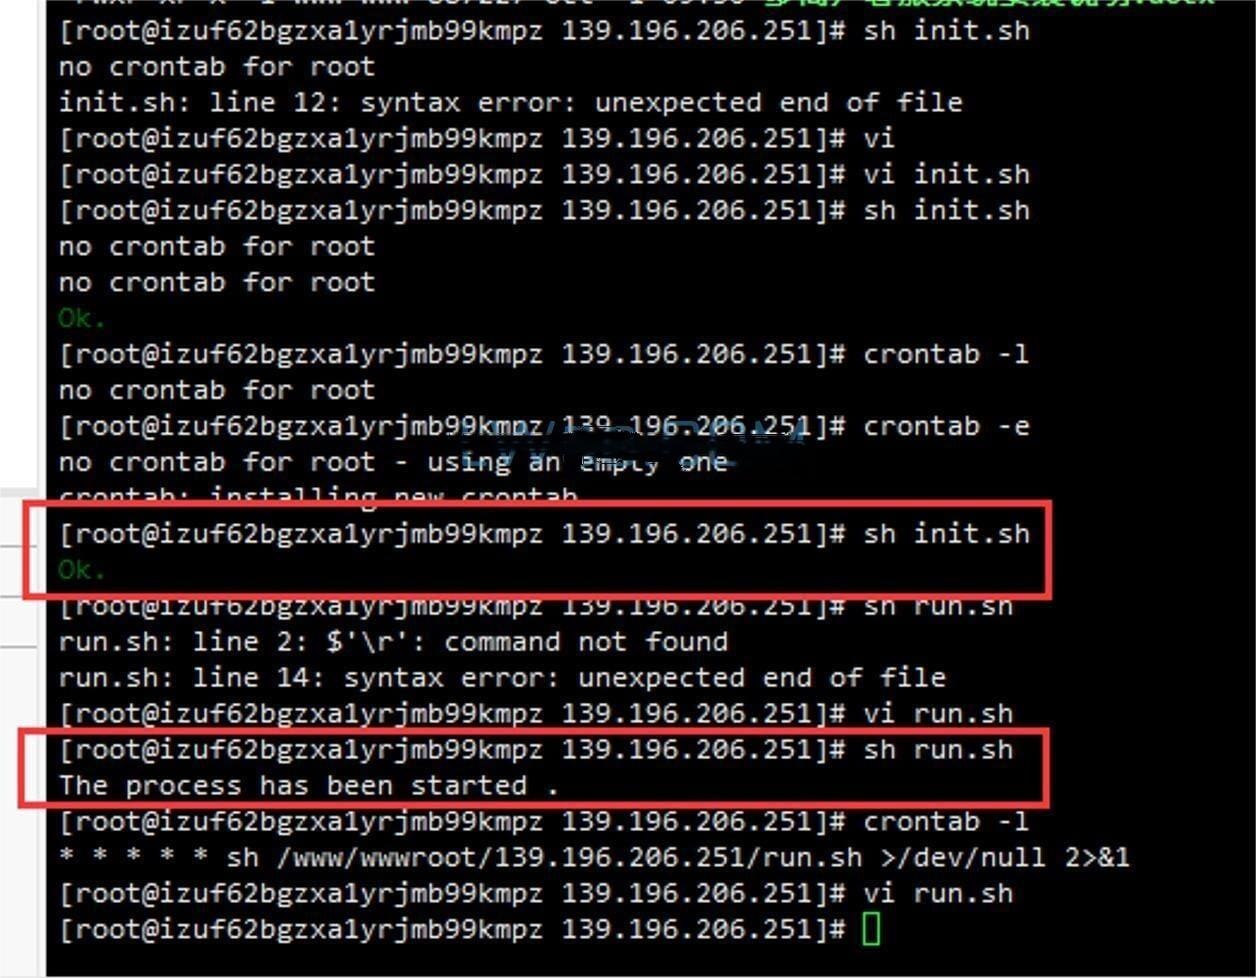This screenshot has height=978, width=1256.
Task: Select the run.sh line 14 syntax error message
Action: point(502,677)
